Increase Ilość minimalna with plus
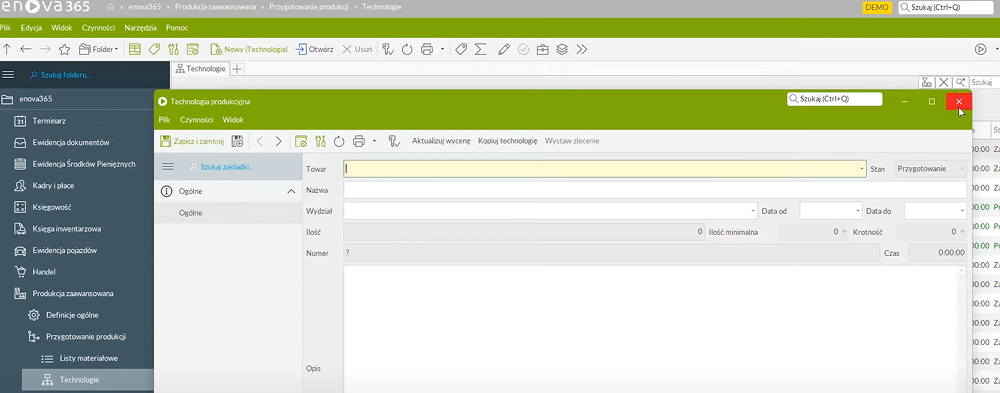The image size is (1000, 393). click(x=845, y=232)
